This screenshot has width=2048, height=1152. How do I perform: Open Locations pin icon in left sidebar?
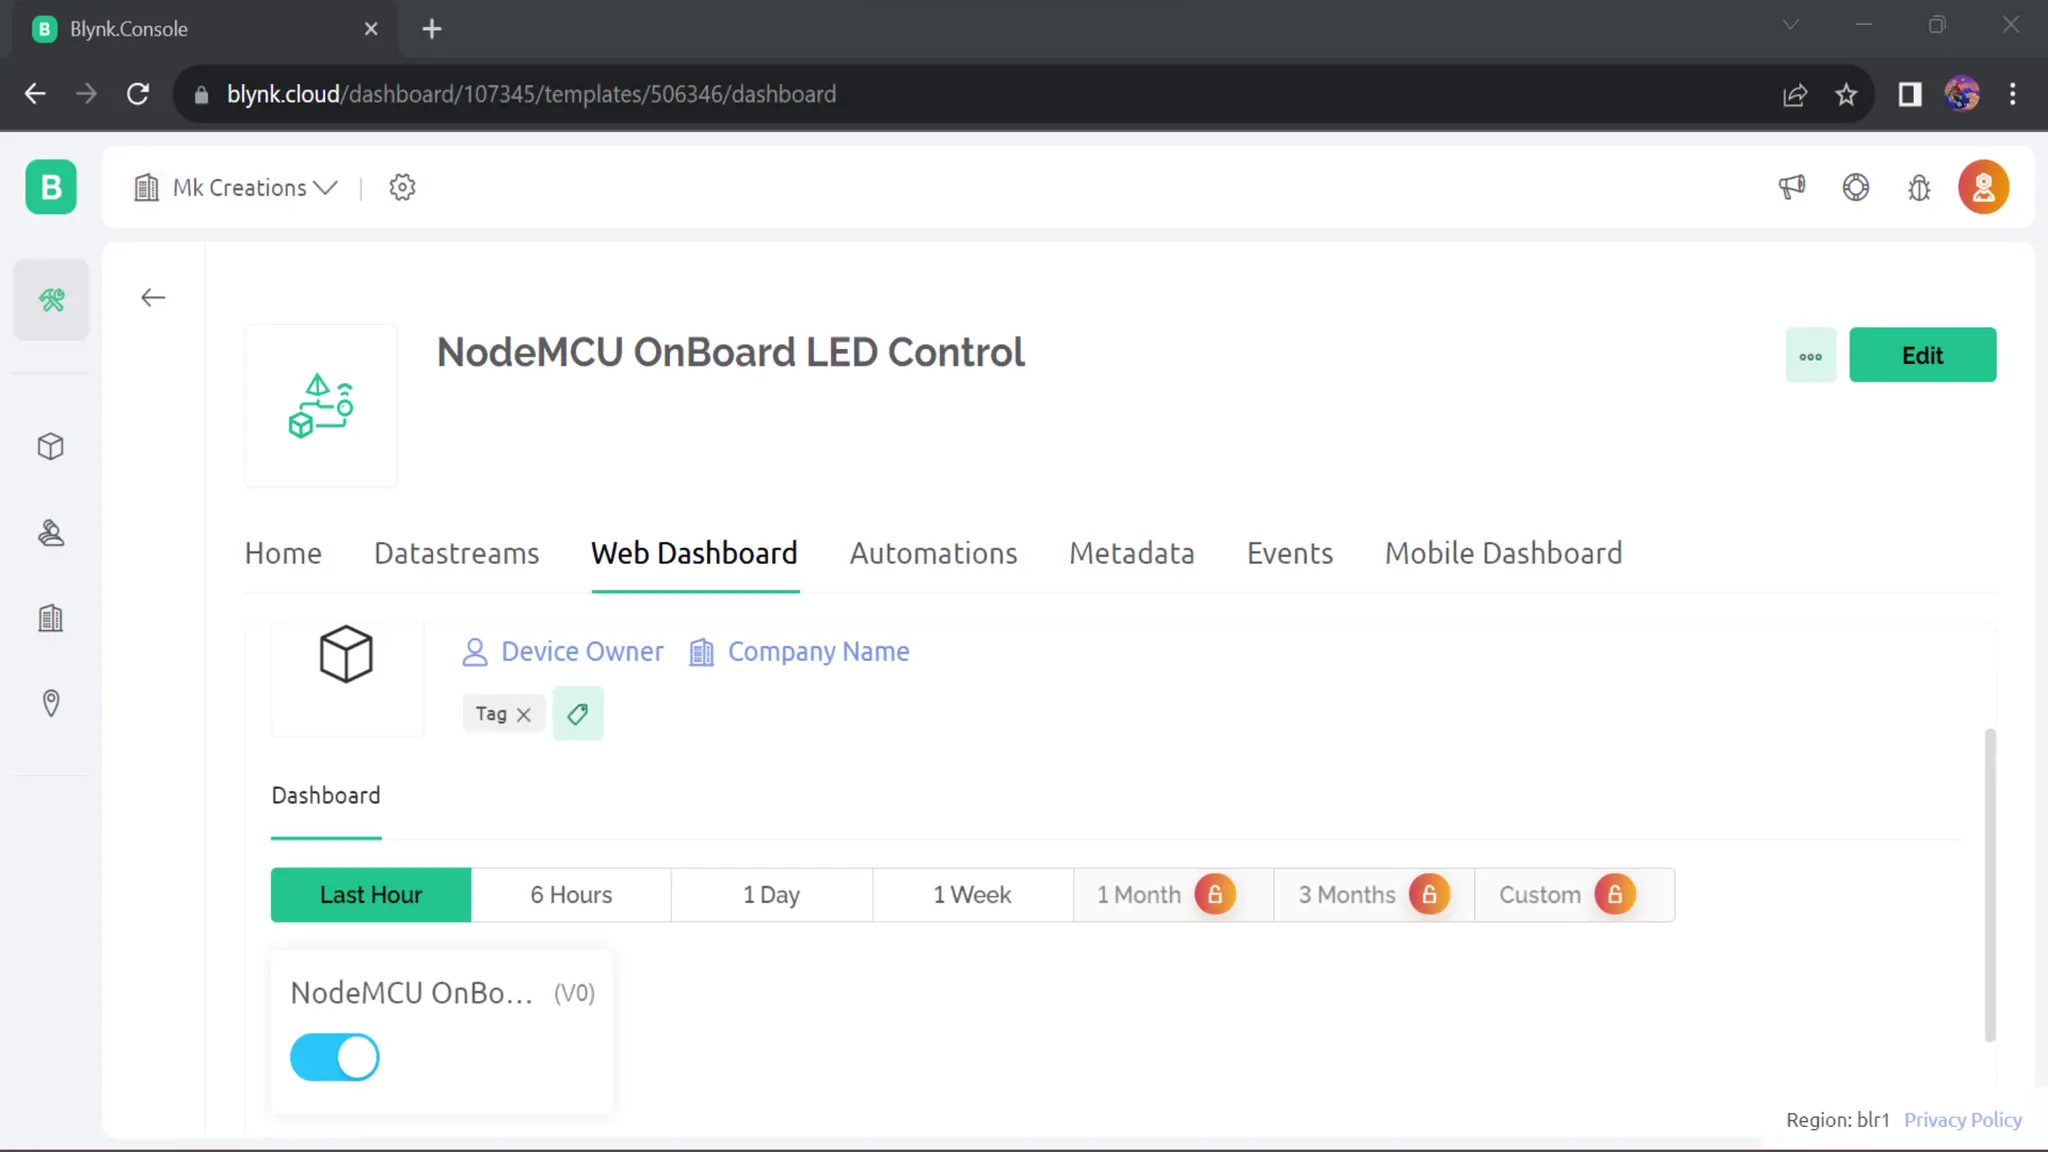click(x=51, y=703)
